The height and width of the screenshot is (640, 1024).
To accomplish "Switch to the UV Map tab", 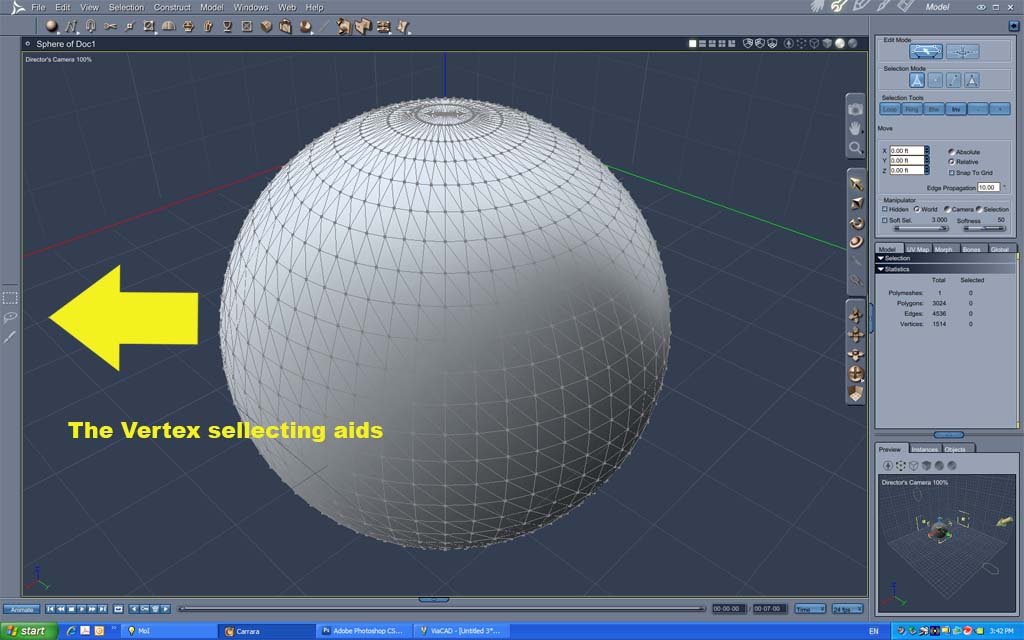I will 918,249.
